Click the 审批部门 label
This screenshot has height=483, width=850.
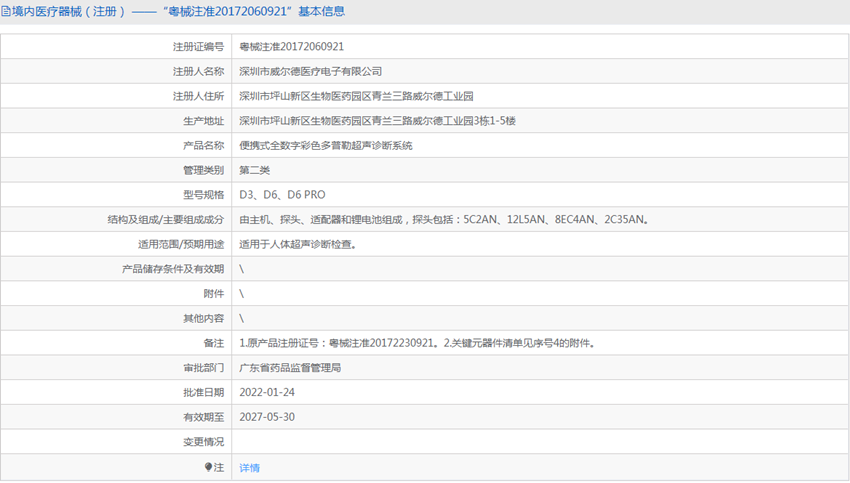tap(203, 368)
